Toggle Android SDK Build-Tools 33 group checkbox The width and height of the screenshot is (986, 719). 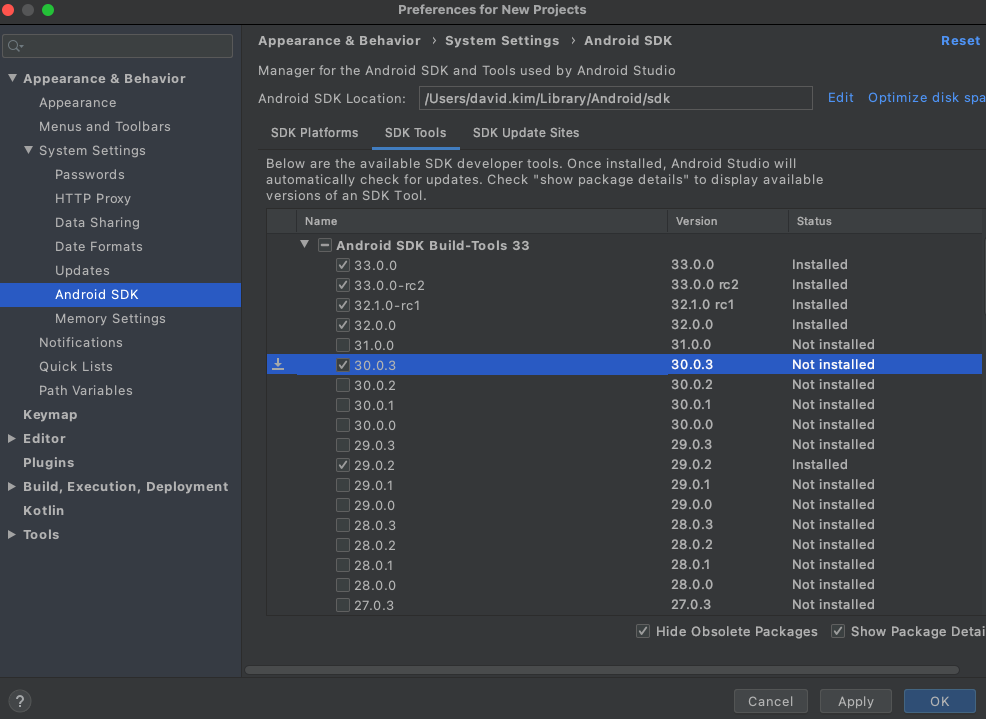pos(324,245)
